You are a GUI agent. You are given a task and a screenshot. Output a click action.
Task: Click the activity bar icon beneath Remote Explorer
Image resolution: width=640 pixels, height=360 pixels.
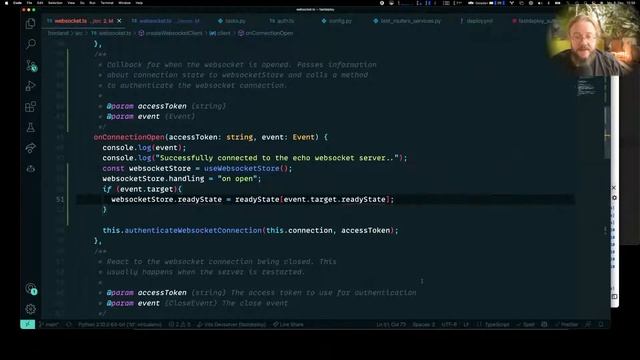(x=31, y=169)
